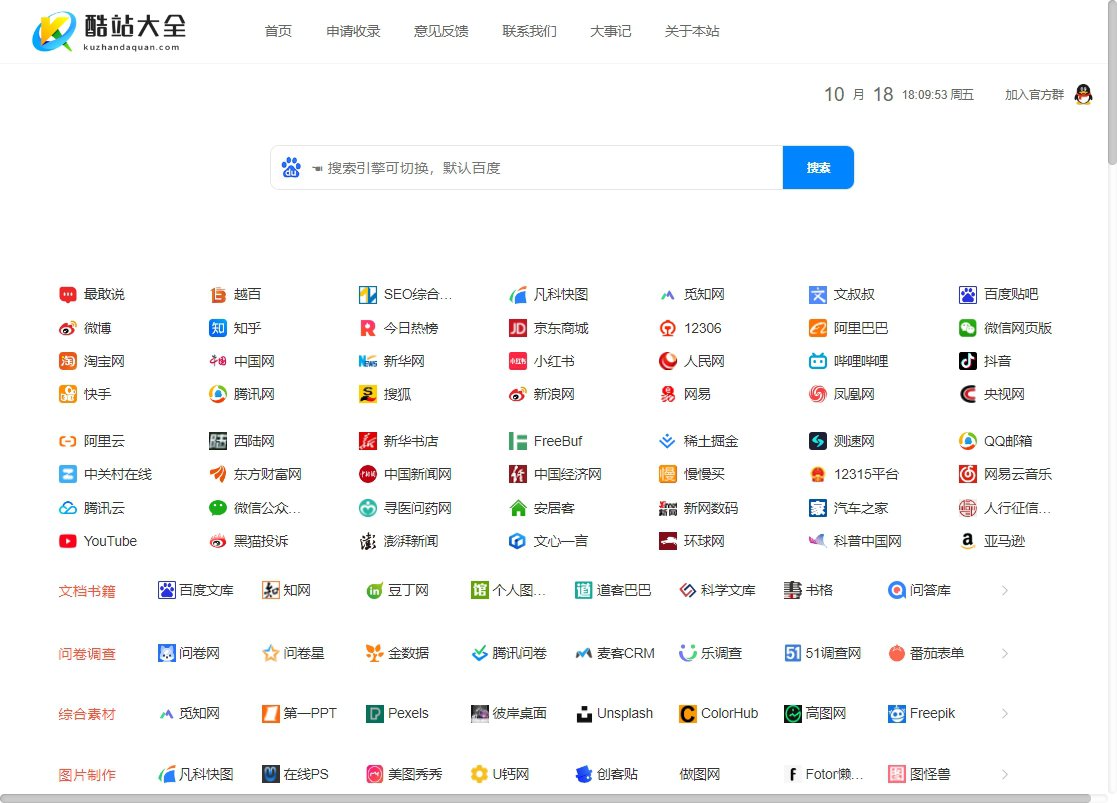Viewport: 1117px width, 803px height.
Task: Click the 腾讯问卷 icon
Action: point(479,653)
